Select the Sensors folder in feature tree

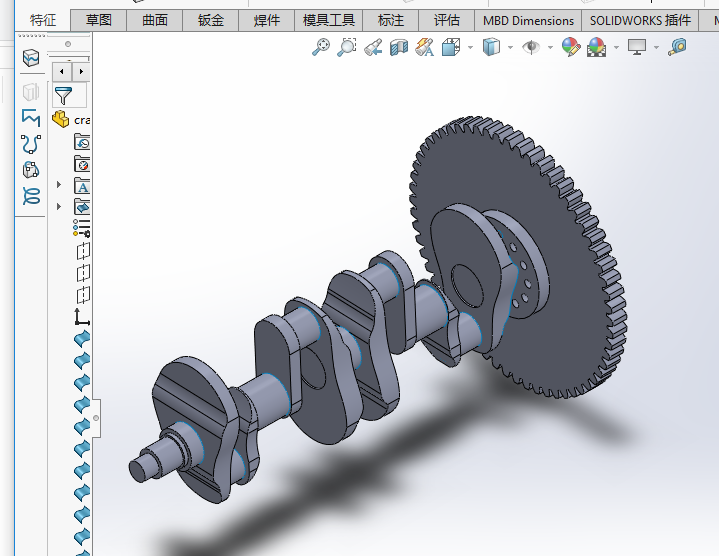82,164
